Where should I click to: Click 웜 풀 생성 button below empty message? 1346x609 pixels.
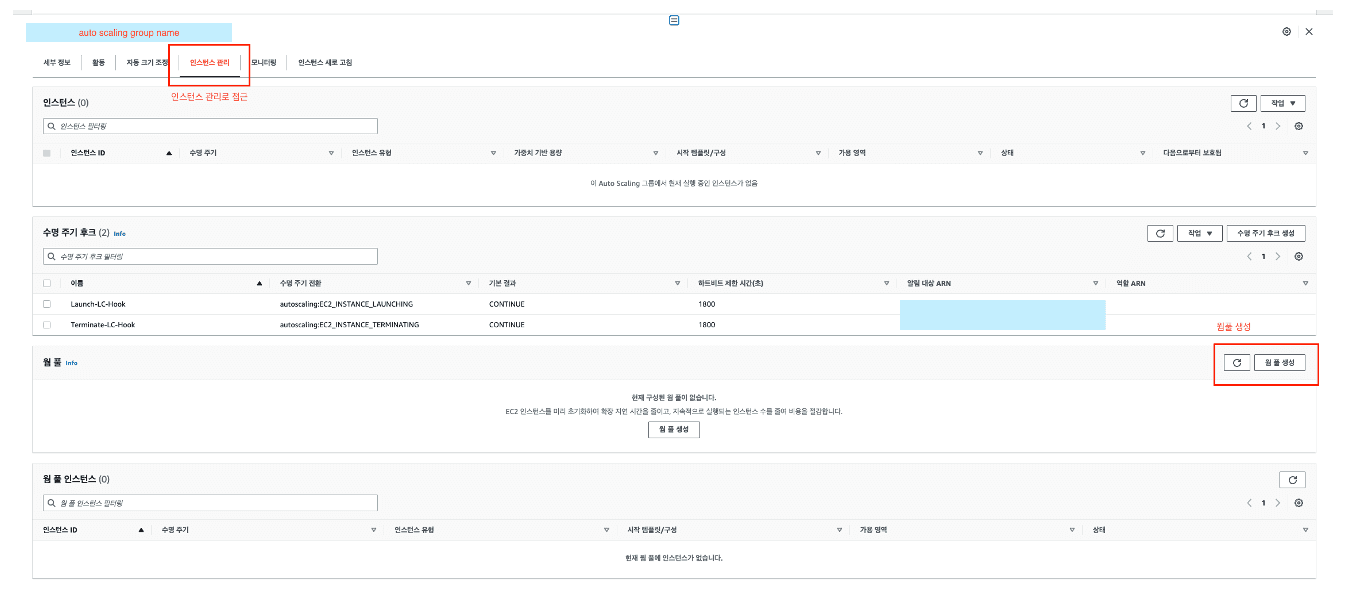(x=673, y=429)
